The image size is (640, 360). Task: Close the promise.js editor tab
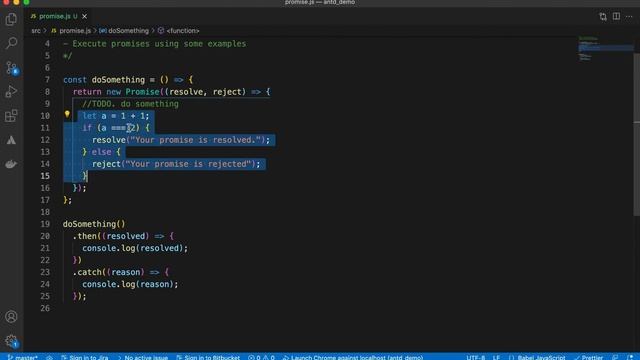pos(84,16)
